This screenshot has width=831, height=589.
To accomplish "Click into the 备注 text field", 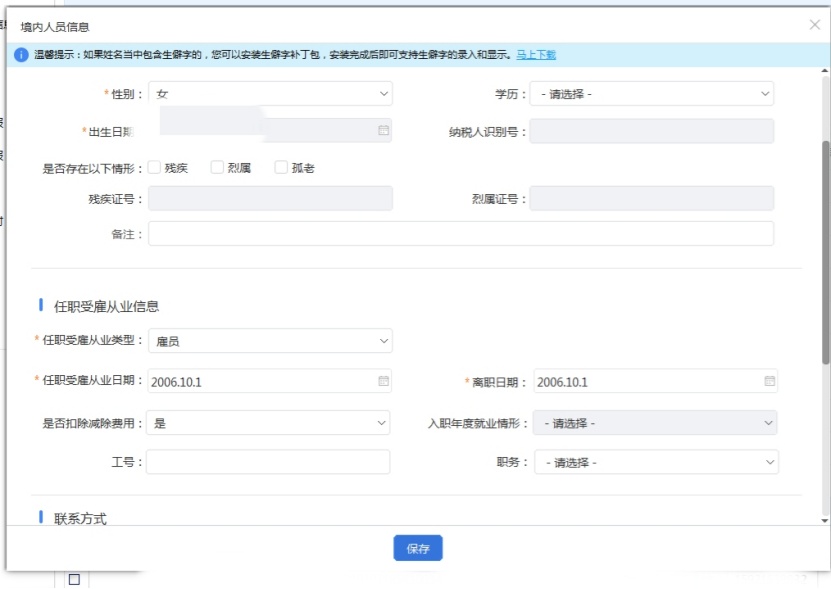I will click(460, 234).
